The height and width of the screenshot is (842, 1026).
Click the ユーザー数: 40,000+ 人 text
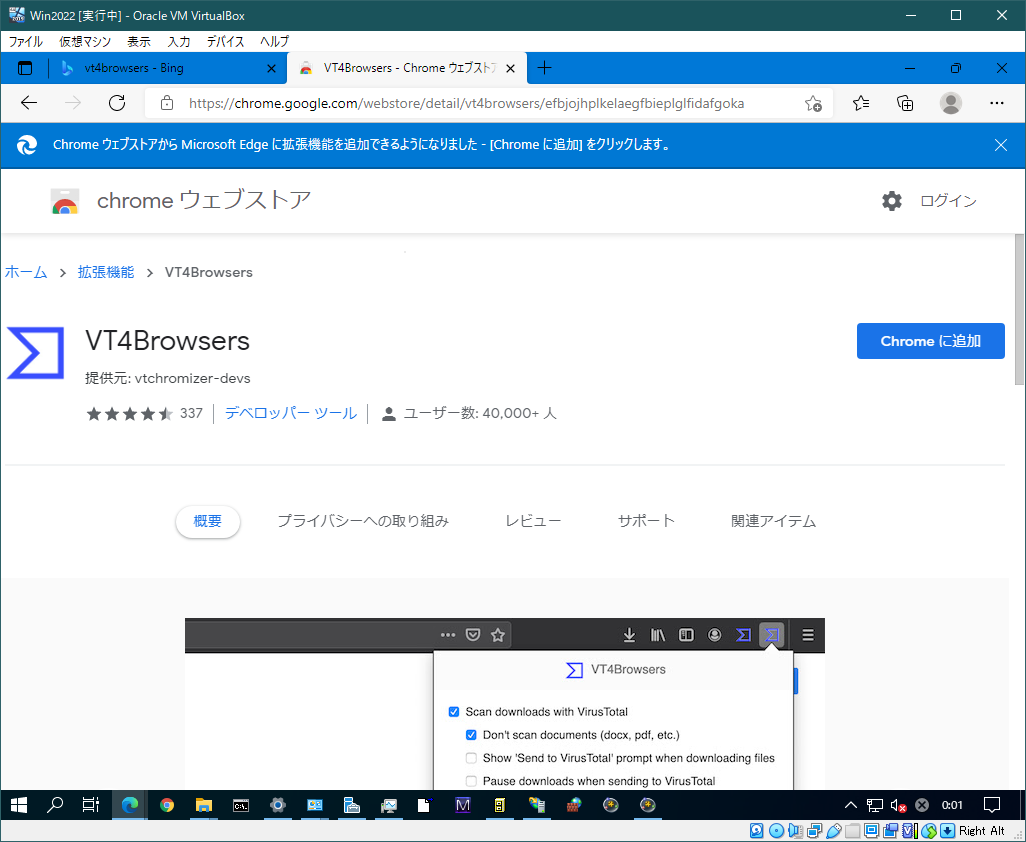click(480, 413)
